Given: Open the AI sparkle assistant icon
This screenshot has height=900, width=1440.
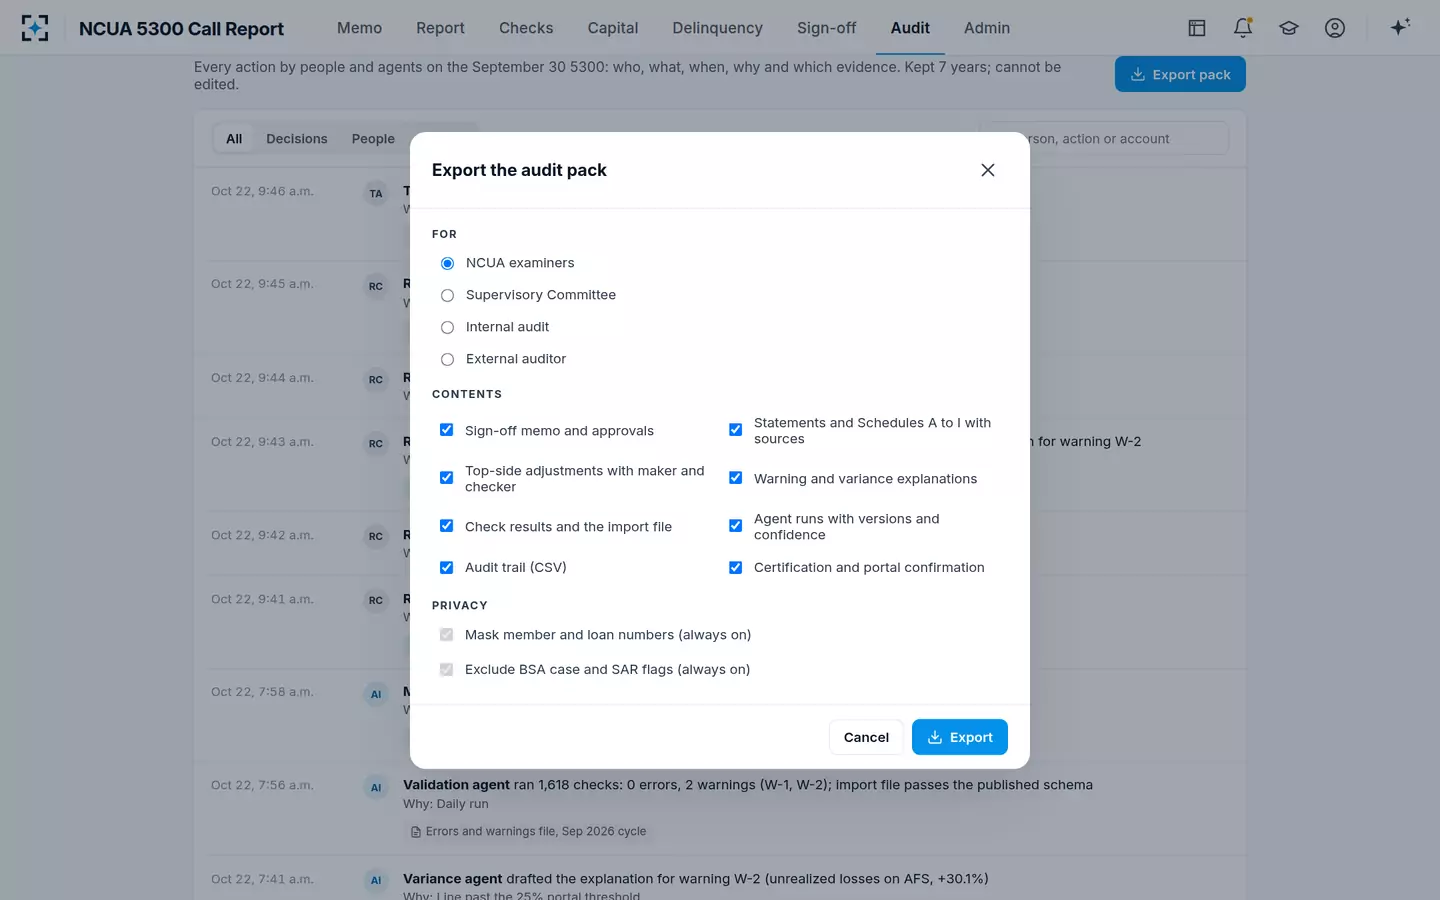Looking at the screenshot, I should (1400, 27).
